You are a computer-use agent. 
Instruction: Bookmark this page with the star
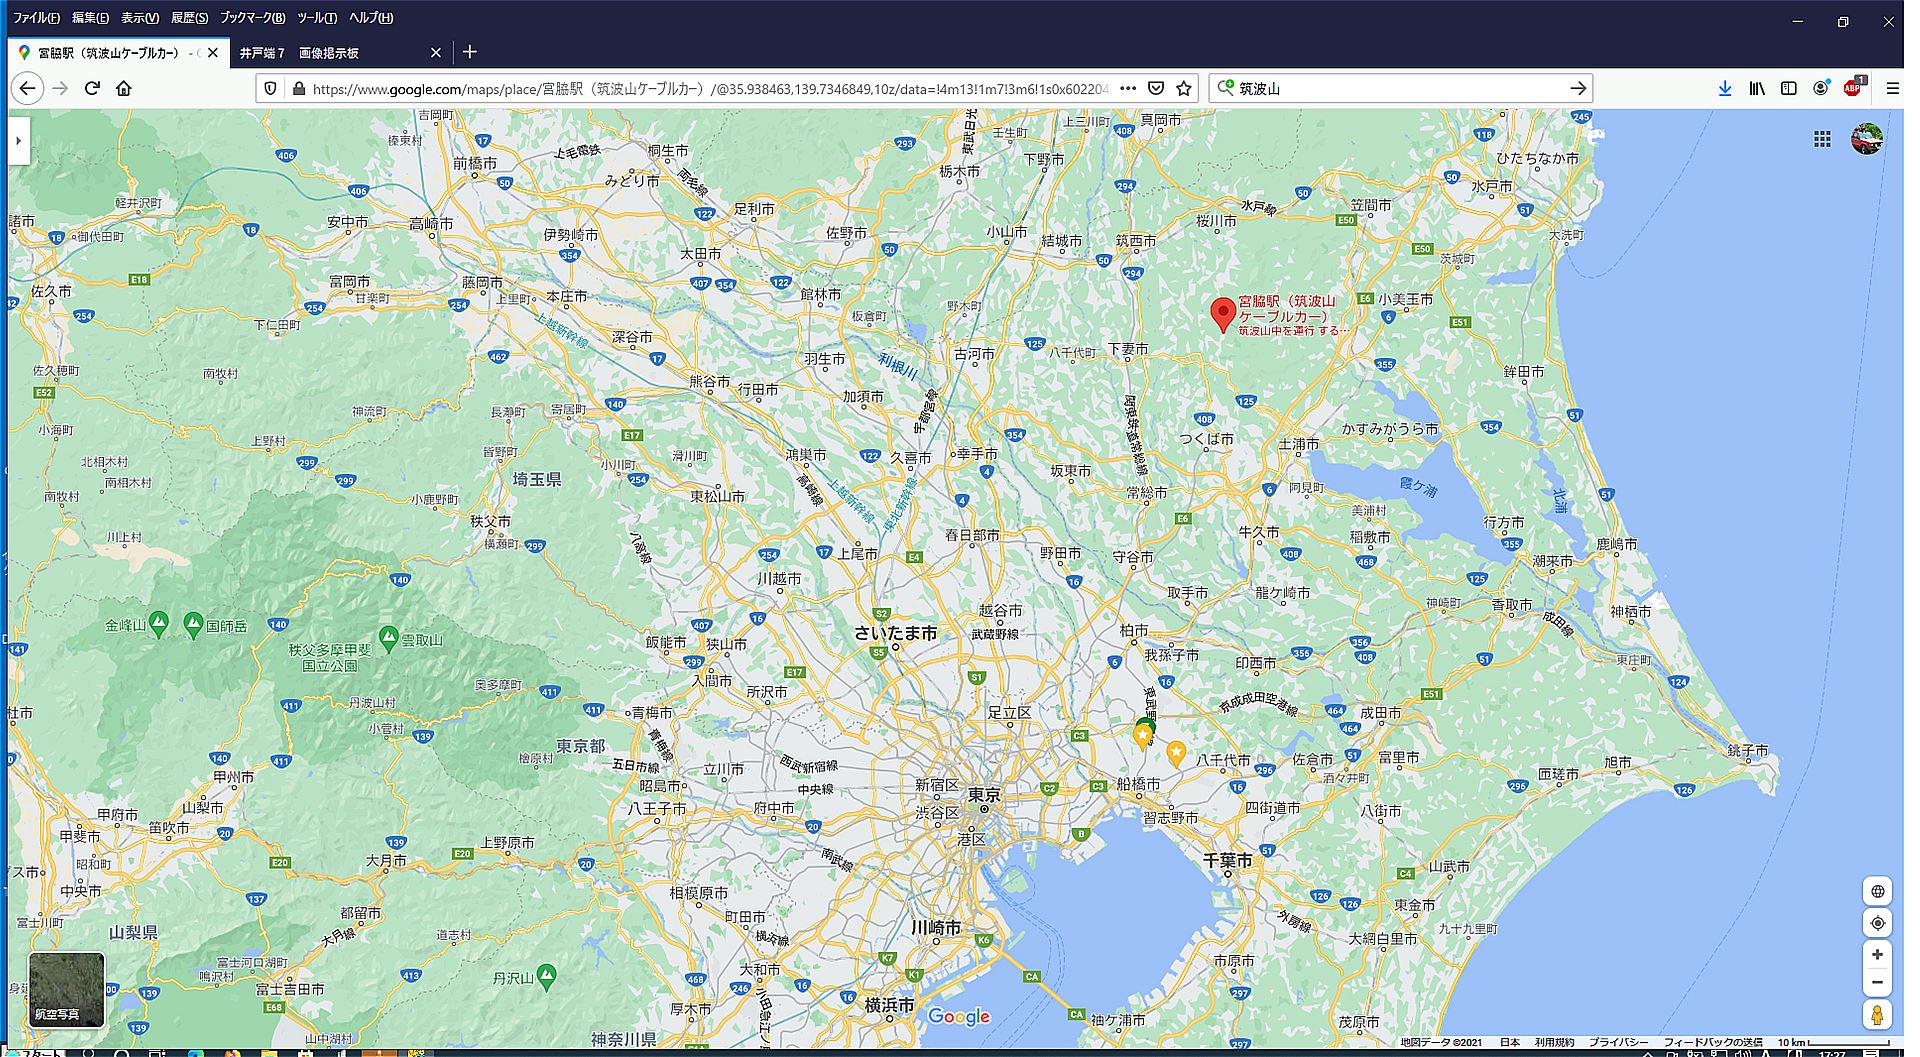pyautogui.click(x=1184, y=88)
